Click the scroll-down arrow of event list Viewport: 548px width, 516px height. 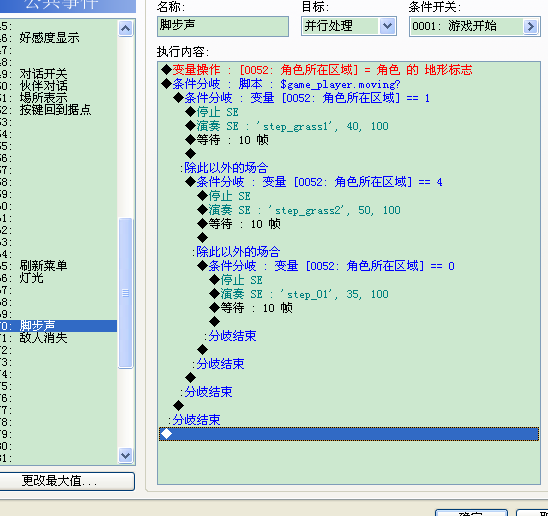coord(125,456)
